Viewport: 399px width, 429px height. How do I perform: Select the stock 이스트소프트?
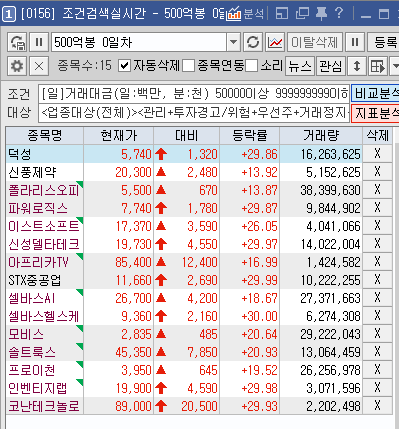point(44,226)
